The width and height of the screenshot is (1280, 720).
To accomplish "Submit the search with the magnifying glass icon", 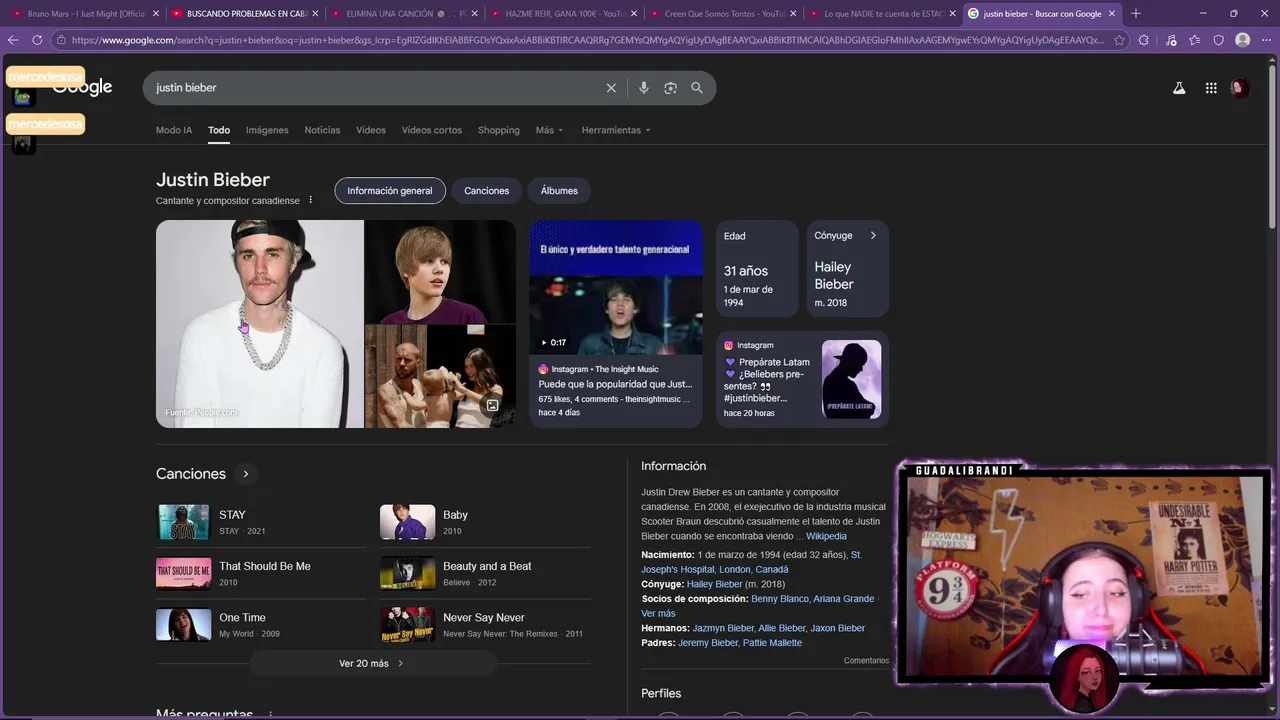I will tap(697, 88).
